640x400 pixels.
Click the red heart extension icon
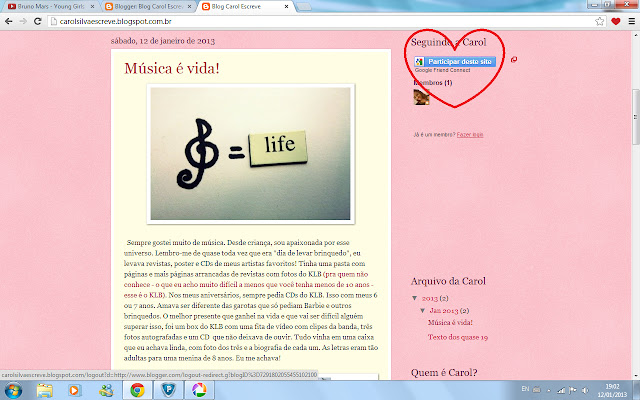[616, 21]
